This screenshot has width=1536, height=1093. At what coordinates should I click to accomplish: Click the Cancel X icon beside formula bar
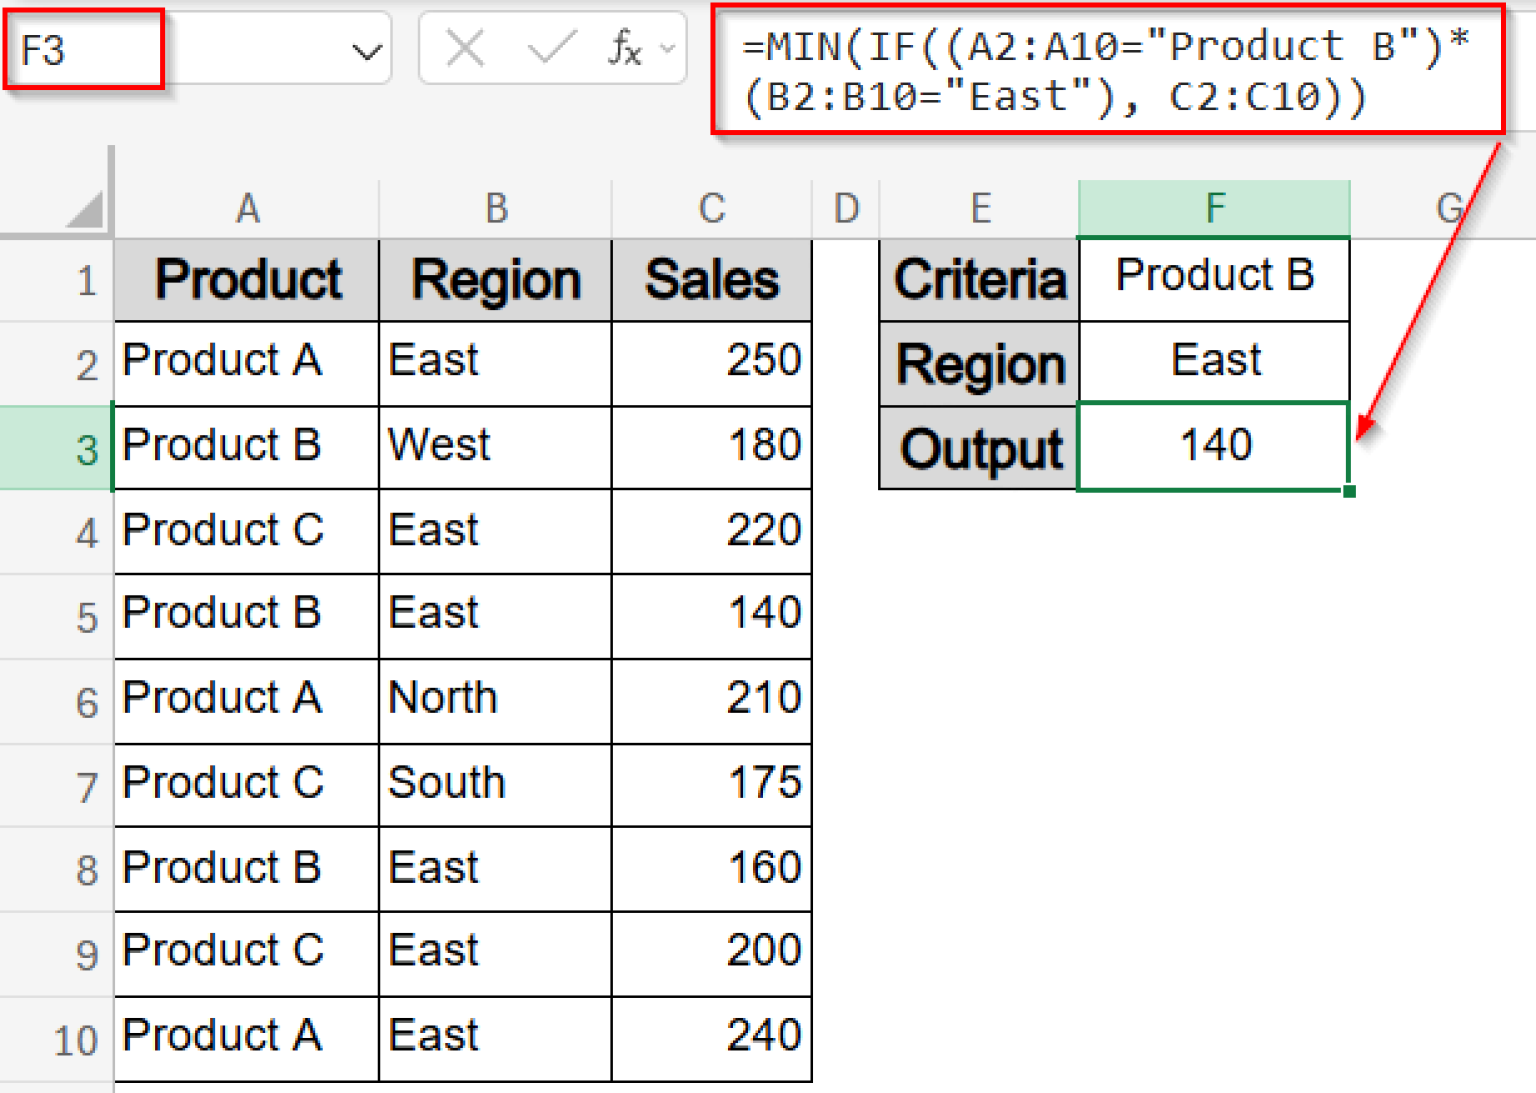pos(464,47)
